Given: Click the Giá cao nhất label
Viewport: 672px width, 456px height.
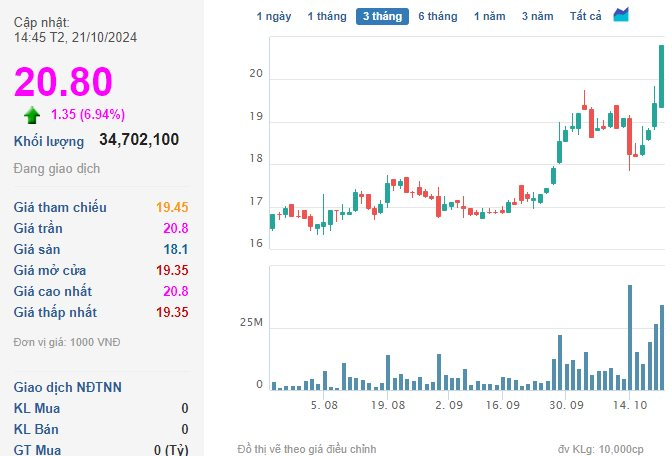Looking at the screenshot, I should pyautogui.click(x=53, y=291).
